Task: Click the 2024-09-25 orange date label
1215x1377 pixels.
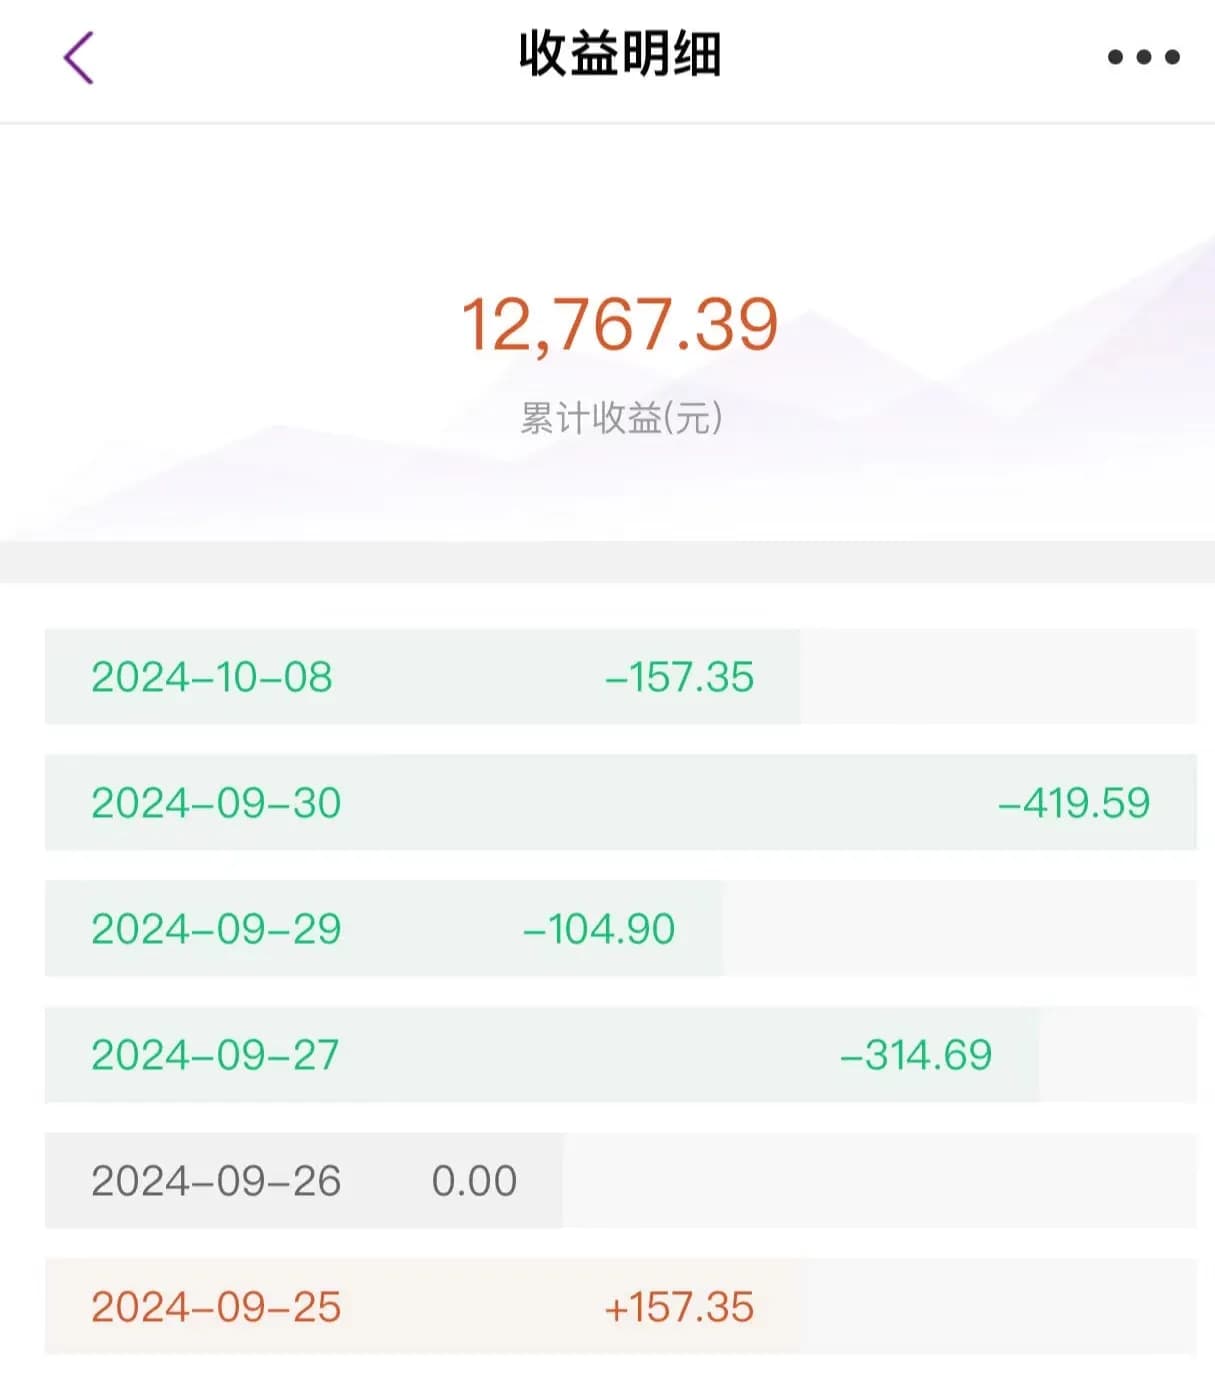Action: coord(216,1307)
